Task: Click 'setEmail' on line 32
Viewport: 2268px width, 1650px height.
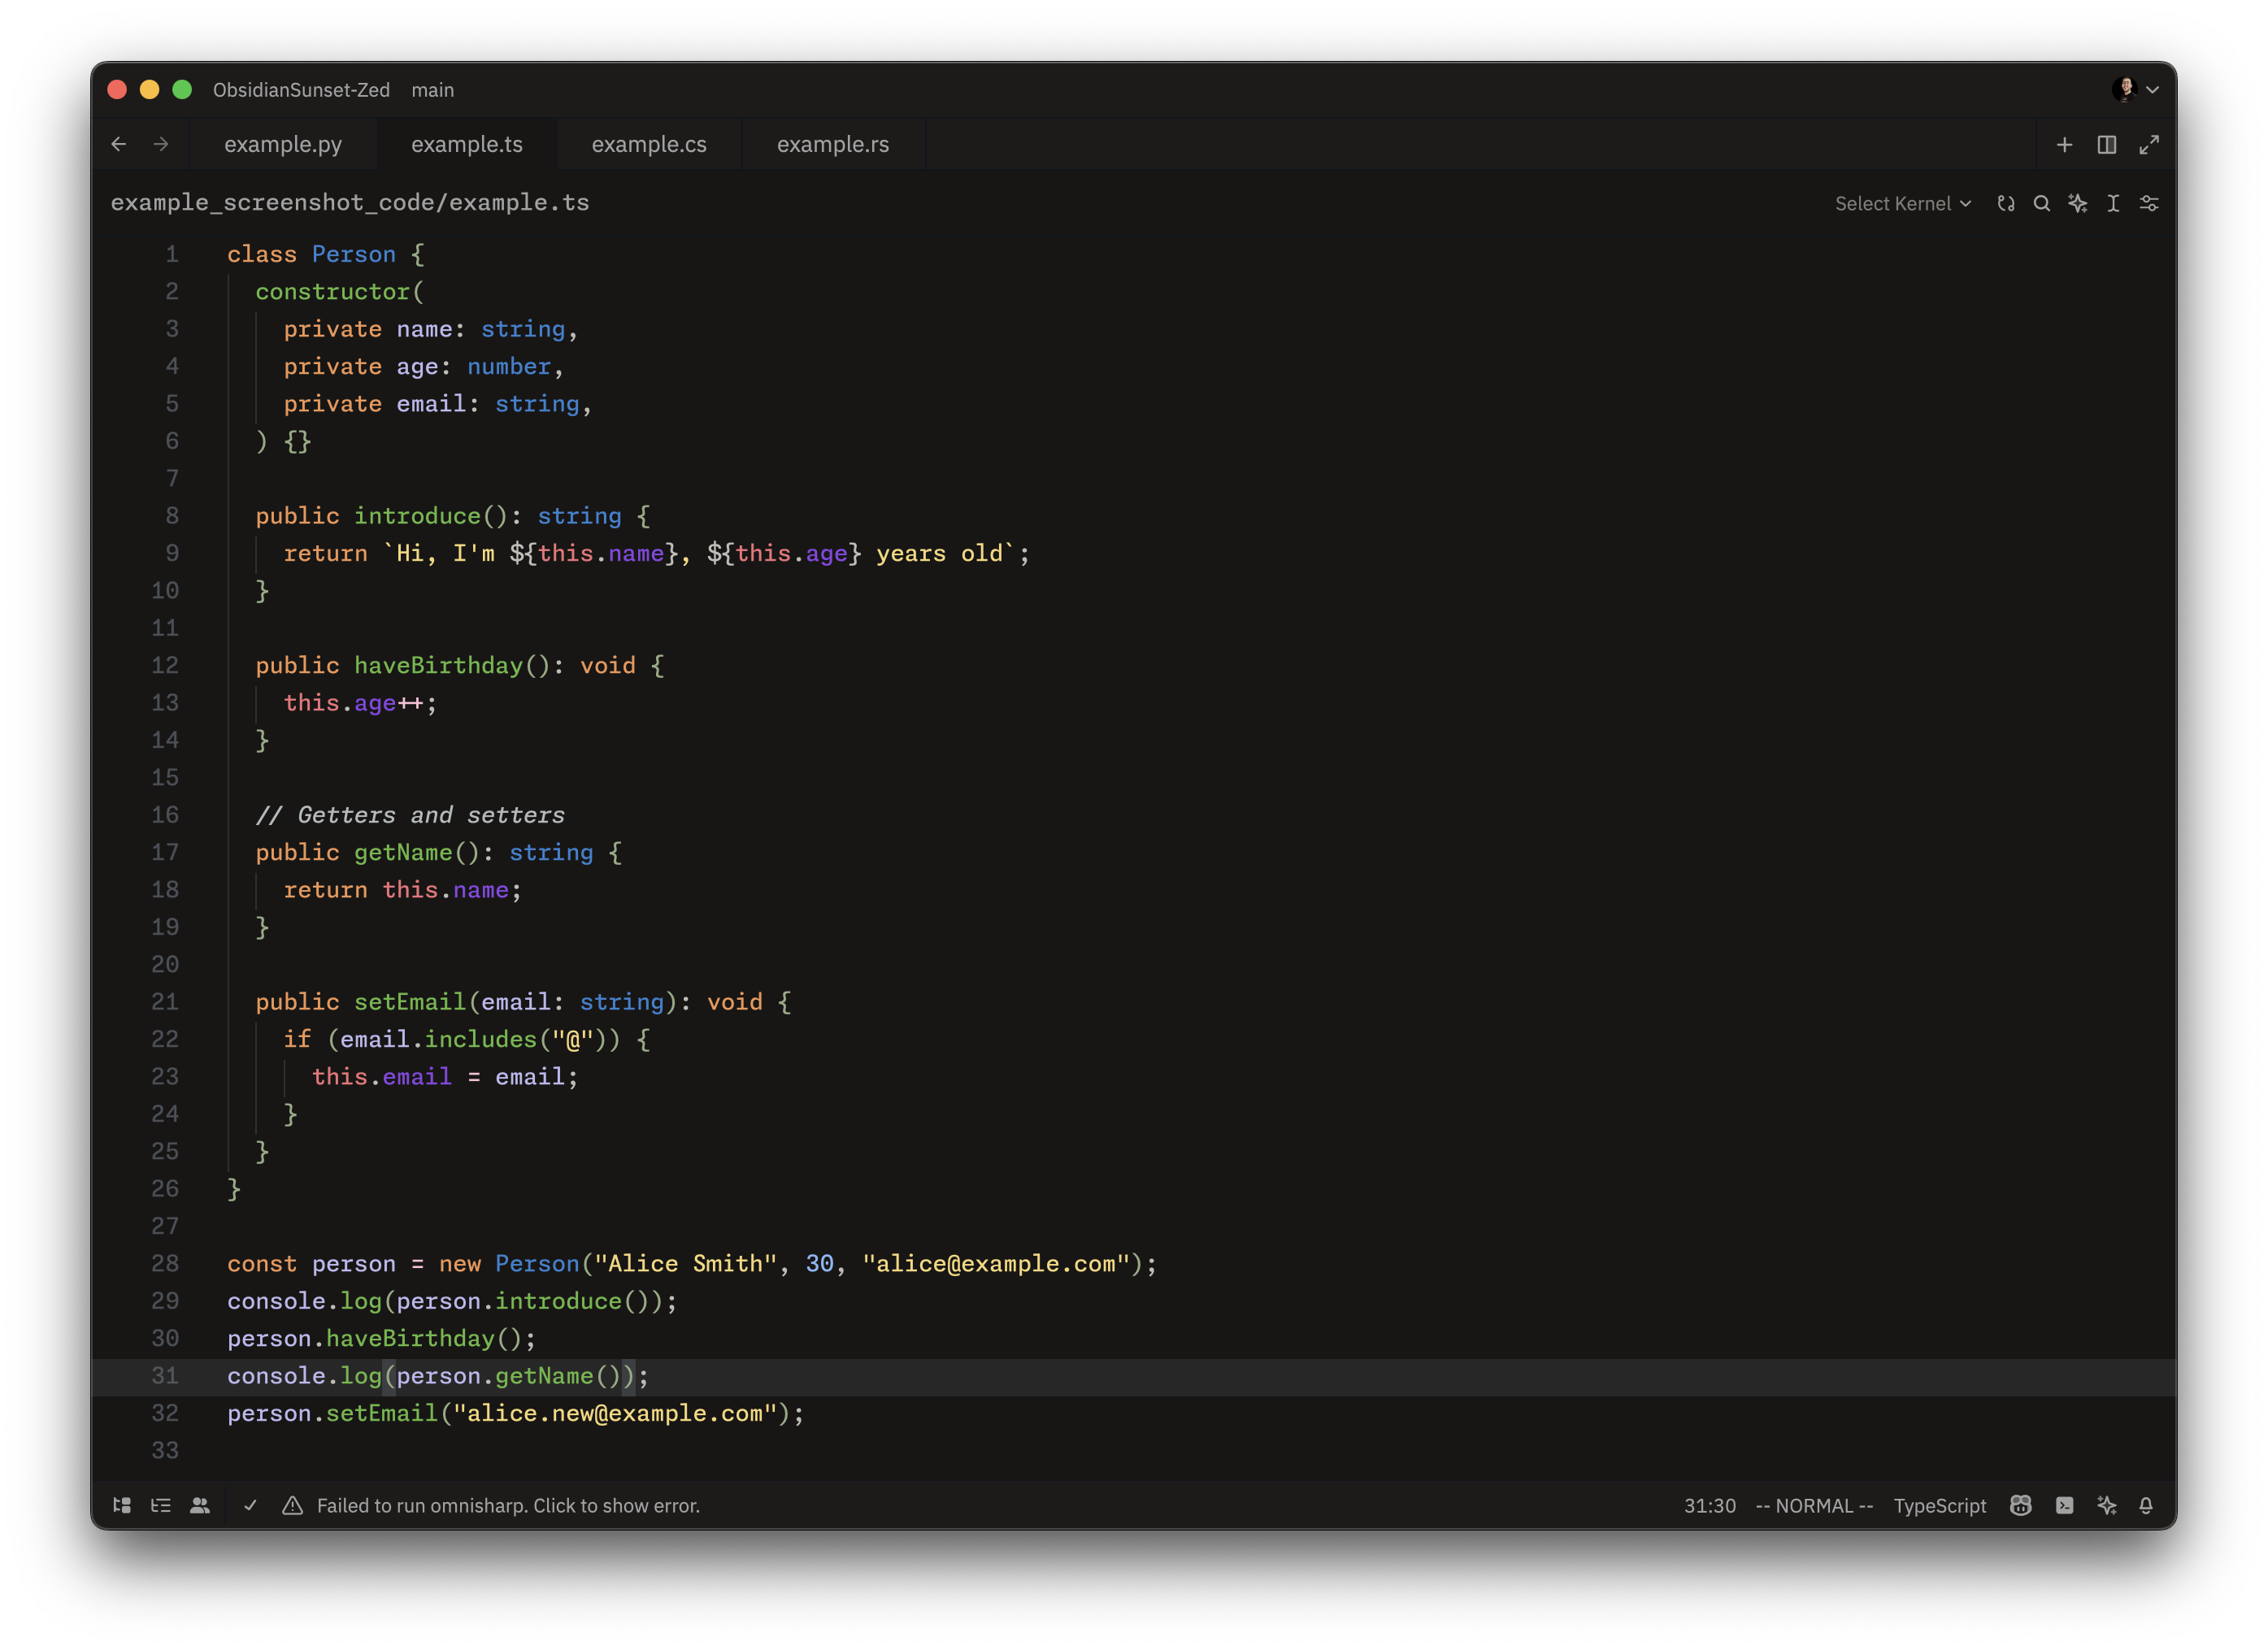Action: click(x=382, y=1413)
